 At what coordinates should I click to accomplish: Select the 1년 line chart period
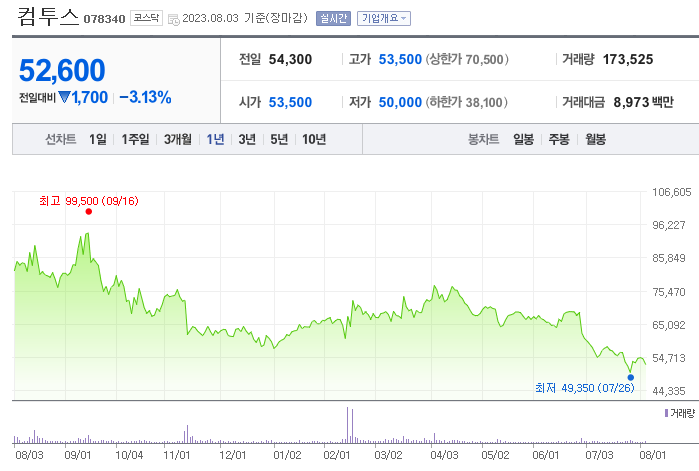[x=215, y=139]
